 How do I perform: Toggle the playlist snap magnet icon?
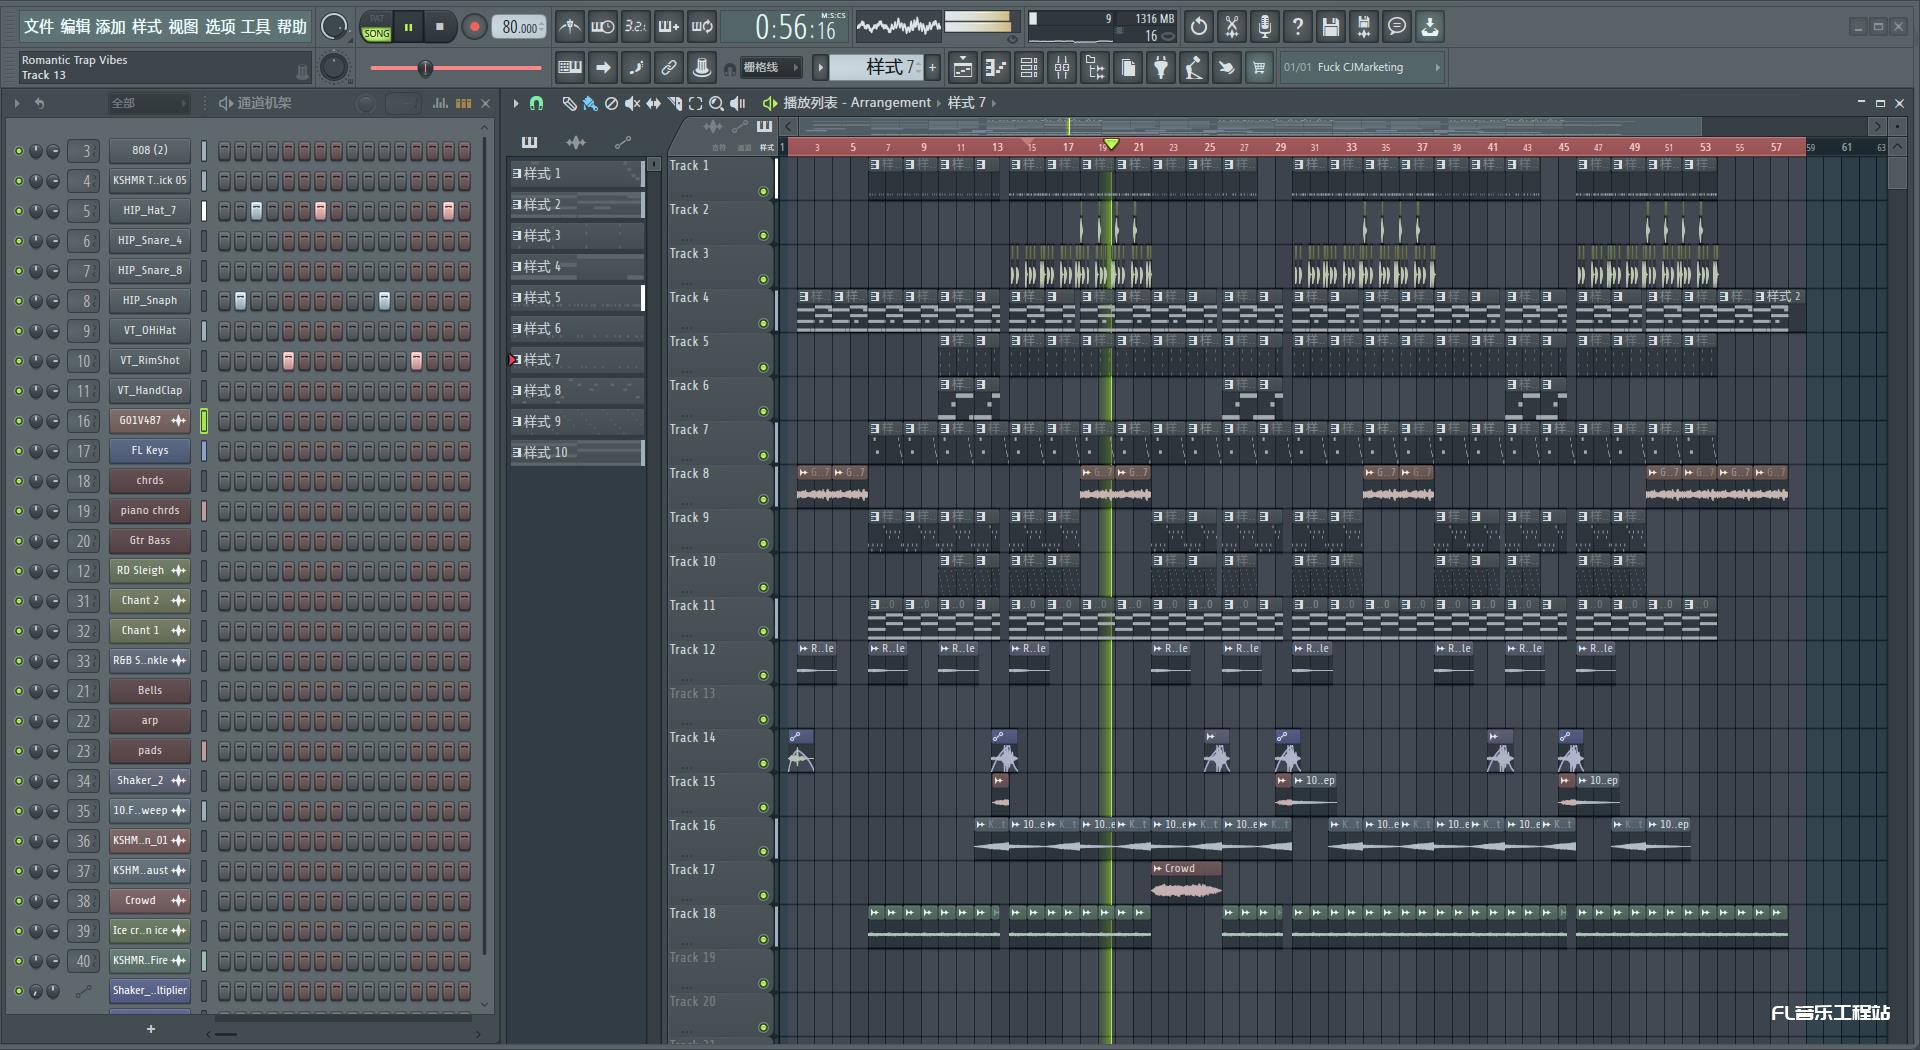click(x=536, y=103)
